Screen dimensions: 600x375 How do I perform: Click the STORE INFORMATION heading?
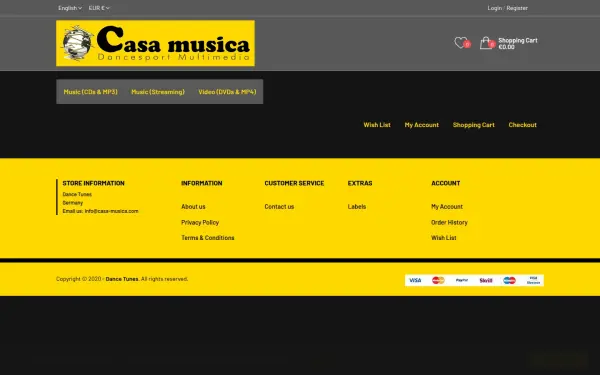pos(93,183)
